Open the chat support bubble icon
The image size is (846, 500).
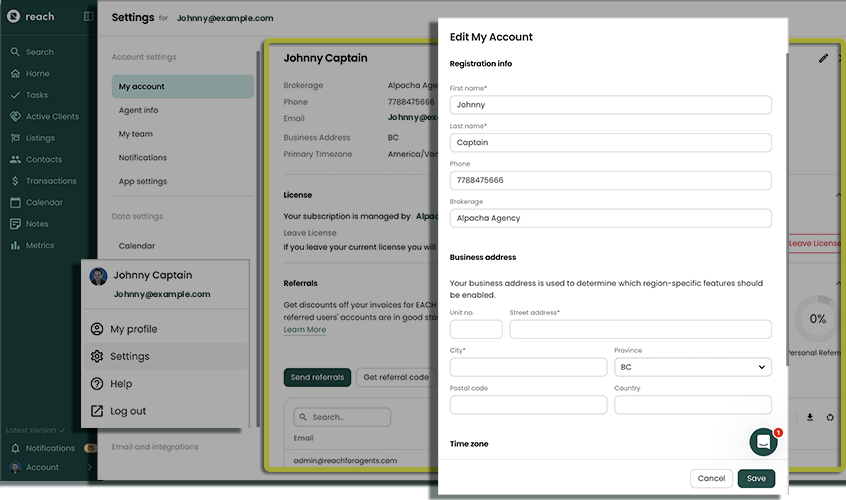click(763, 442)
